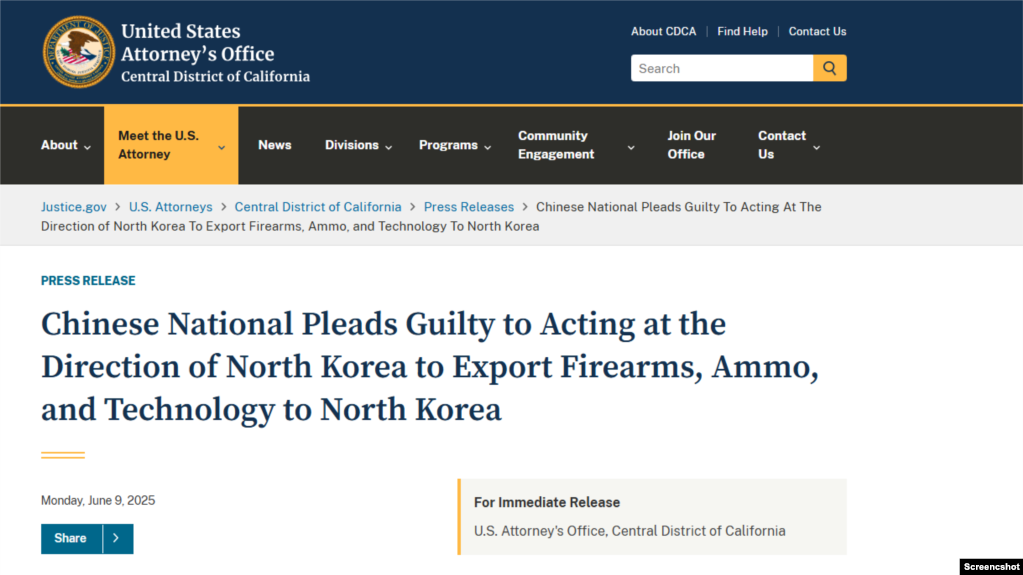Expand the Programs dropdown menu
The height and width of the screenshot is (575, 1023).
(455, 145)
